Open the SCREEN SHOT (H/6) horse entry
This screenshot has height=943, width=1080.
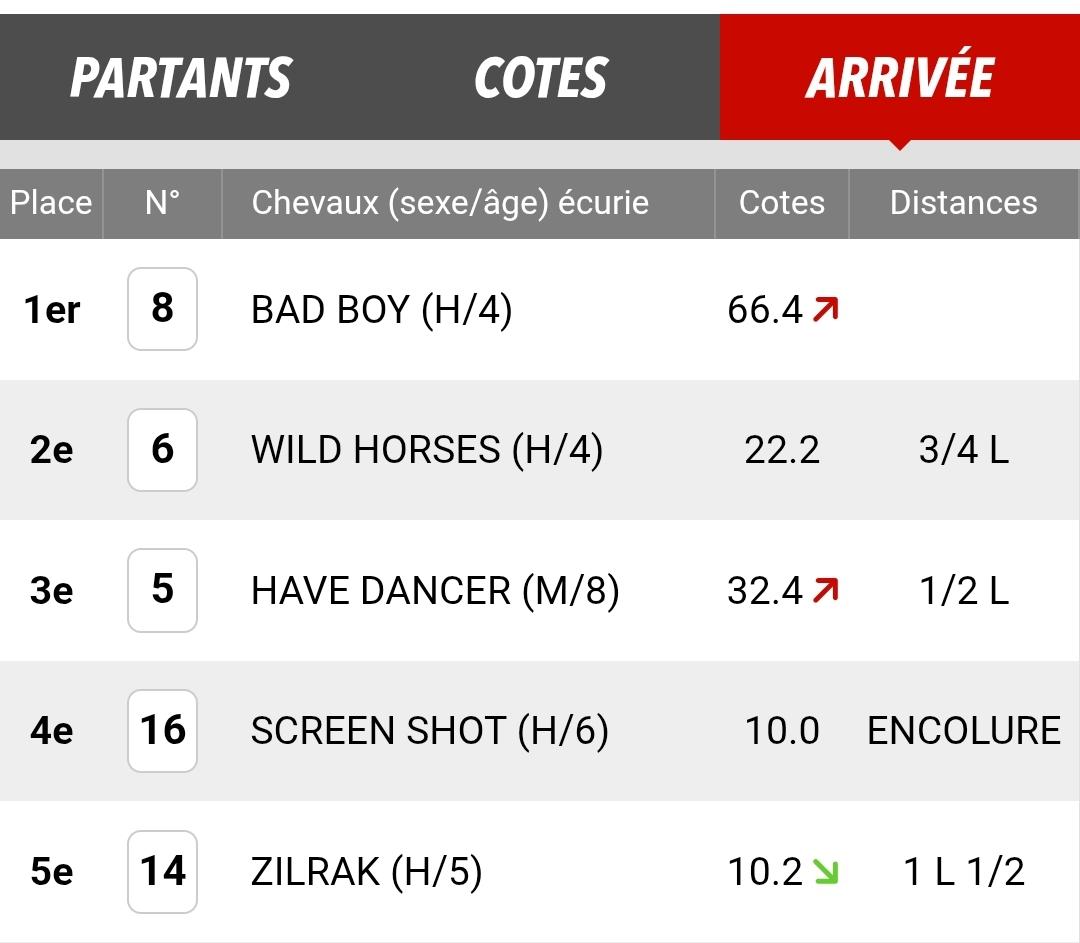tap(430, 731)
